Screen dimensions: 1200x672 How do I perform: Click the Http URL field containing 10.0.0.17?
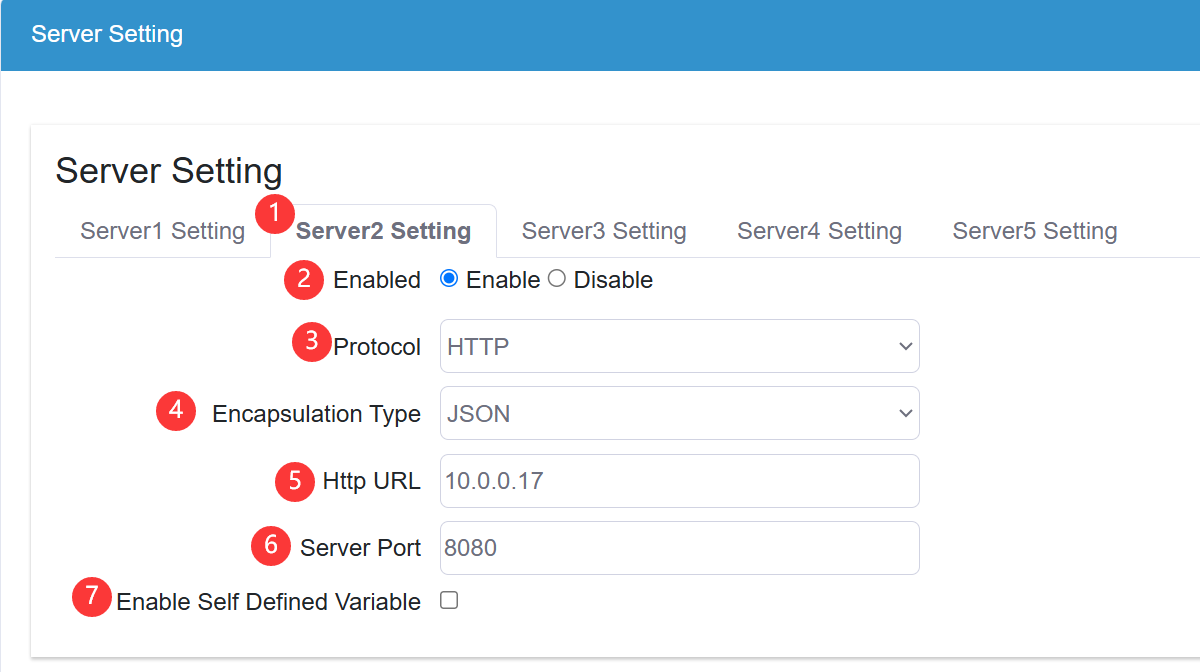(x=680, y=481)
